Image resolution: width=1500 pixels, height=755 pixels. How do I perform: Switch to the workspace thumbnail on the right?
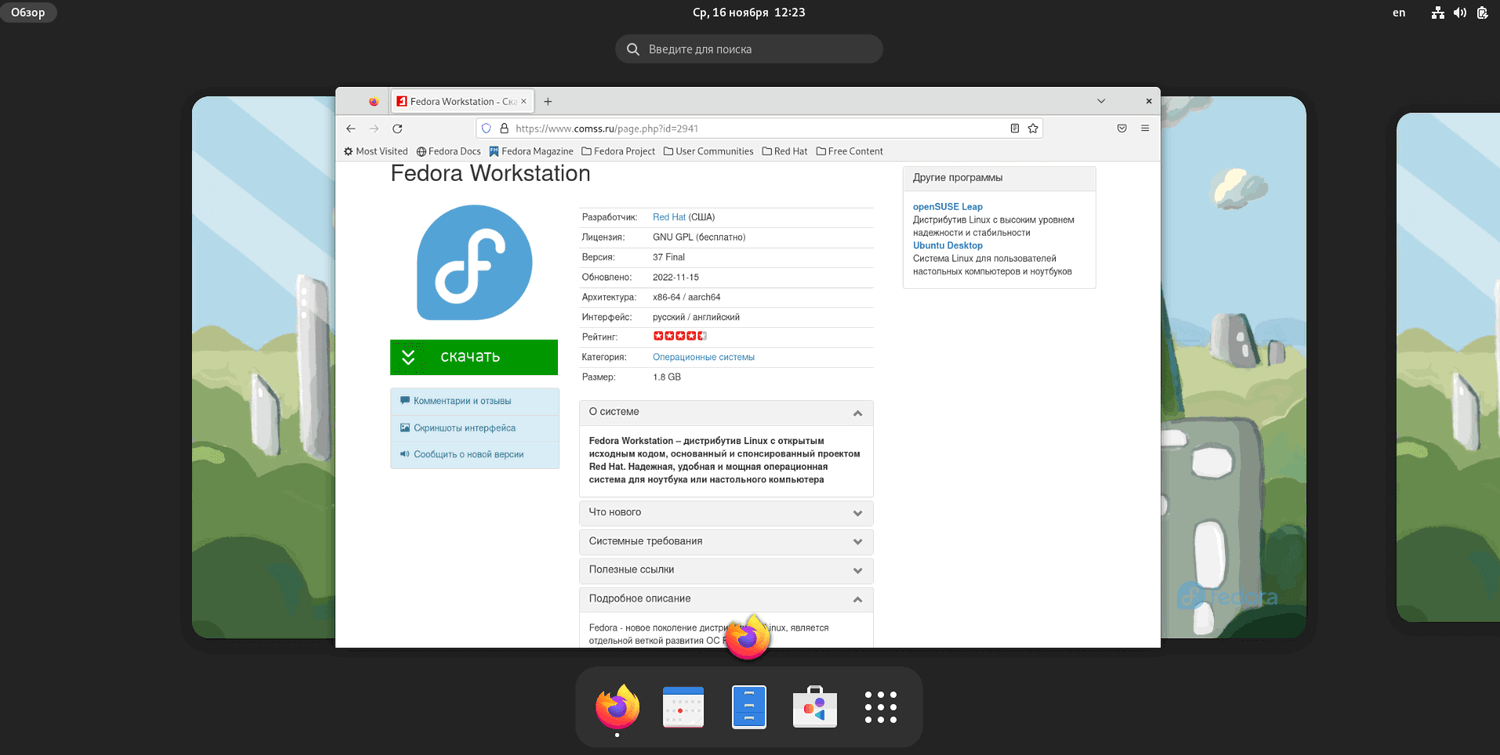[x=1447, y=366]
